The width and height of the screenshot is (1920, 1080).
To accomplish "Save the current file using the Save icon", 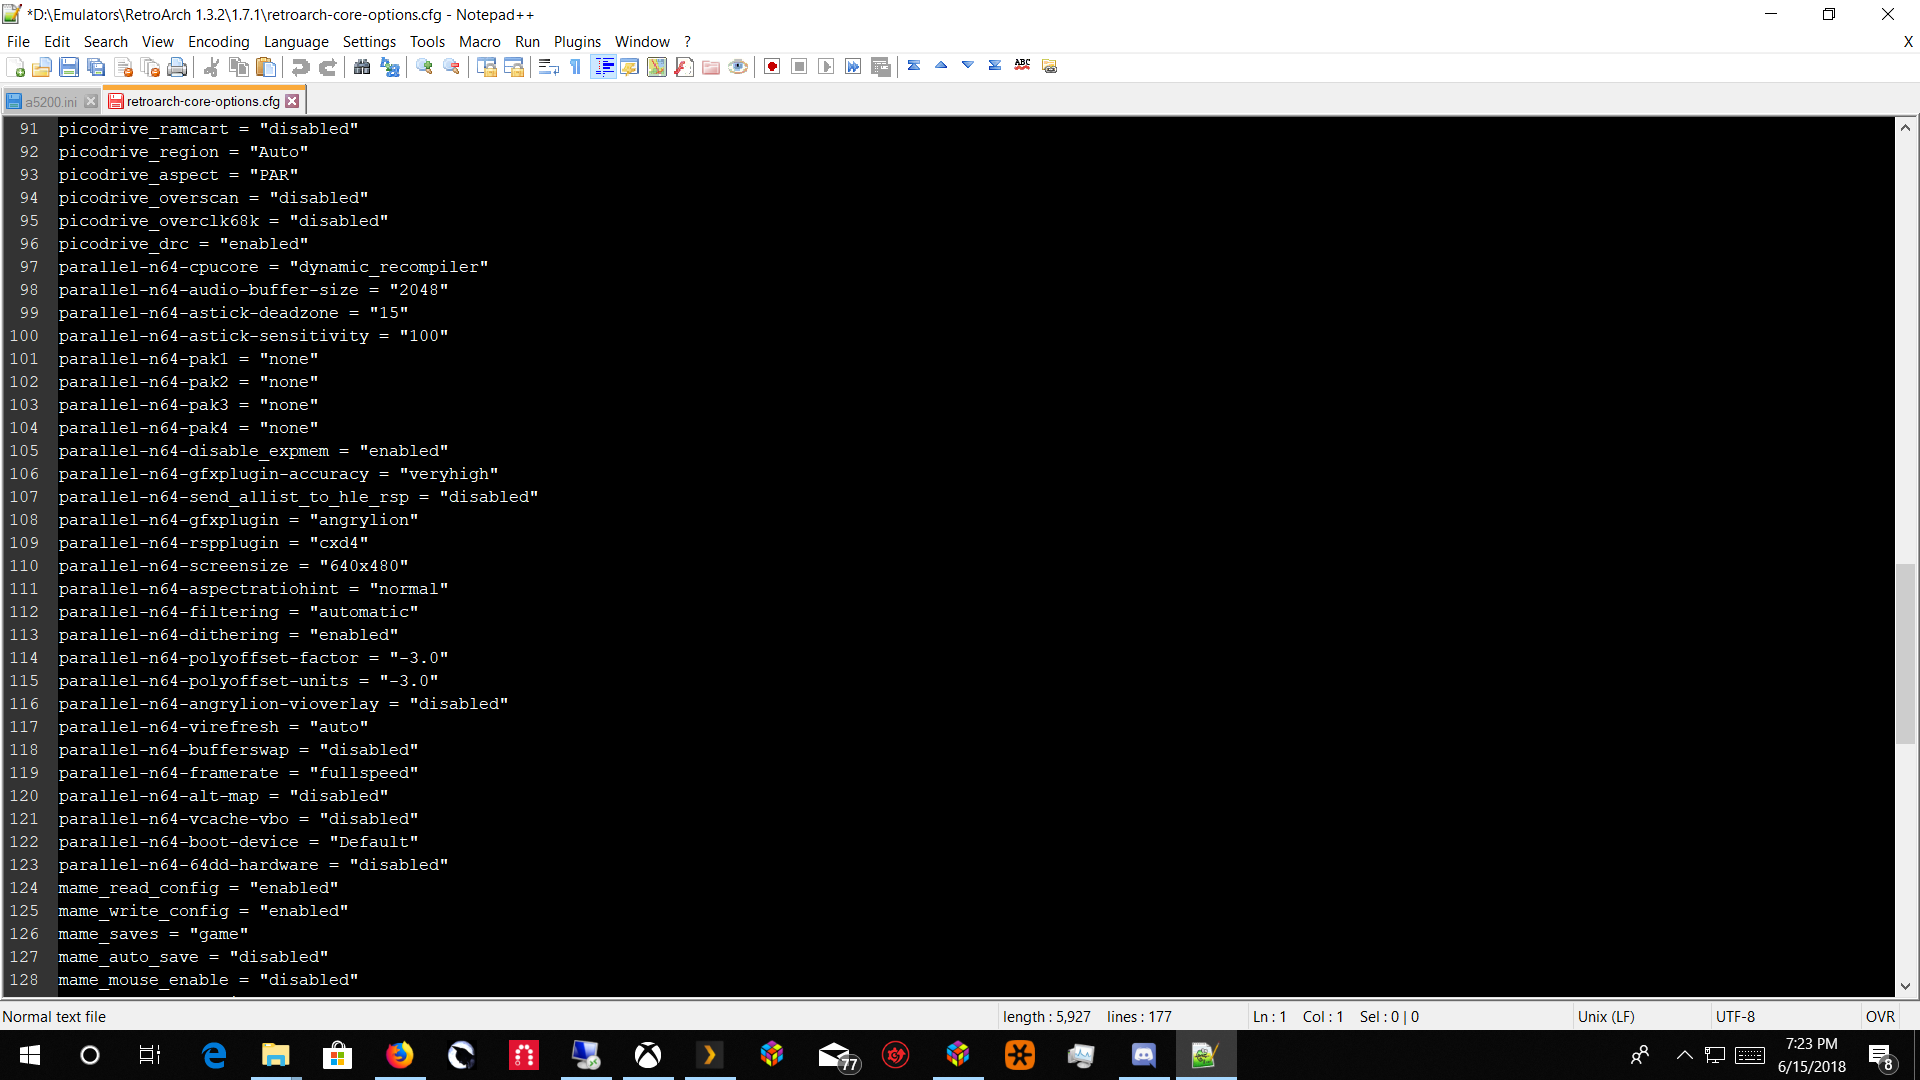I will click(x=69, y=67).
